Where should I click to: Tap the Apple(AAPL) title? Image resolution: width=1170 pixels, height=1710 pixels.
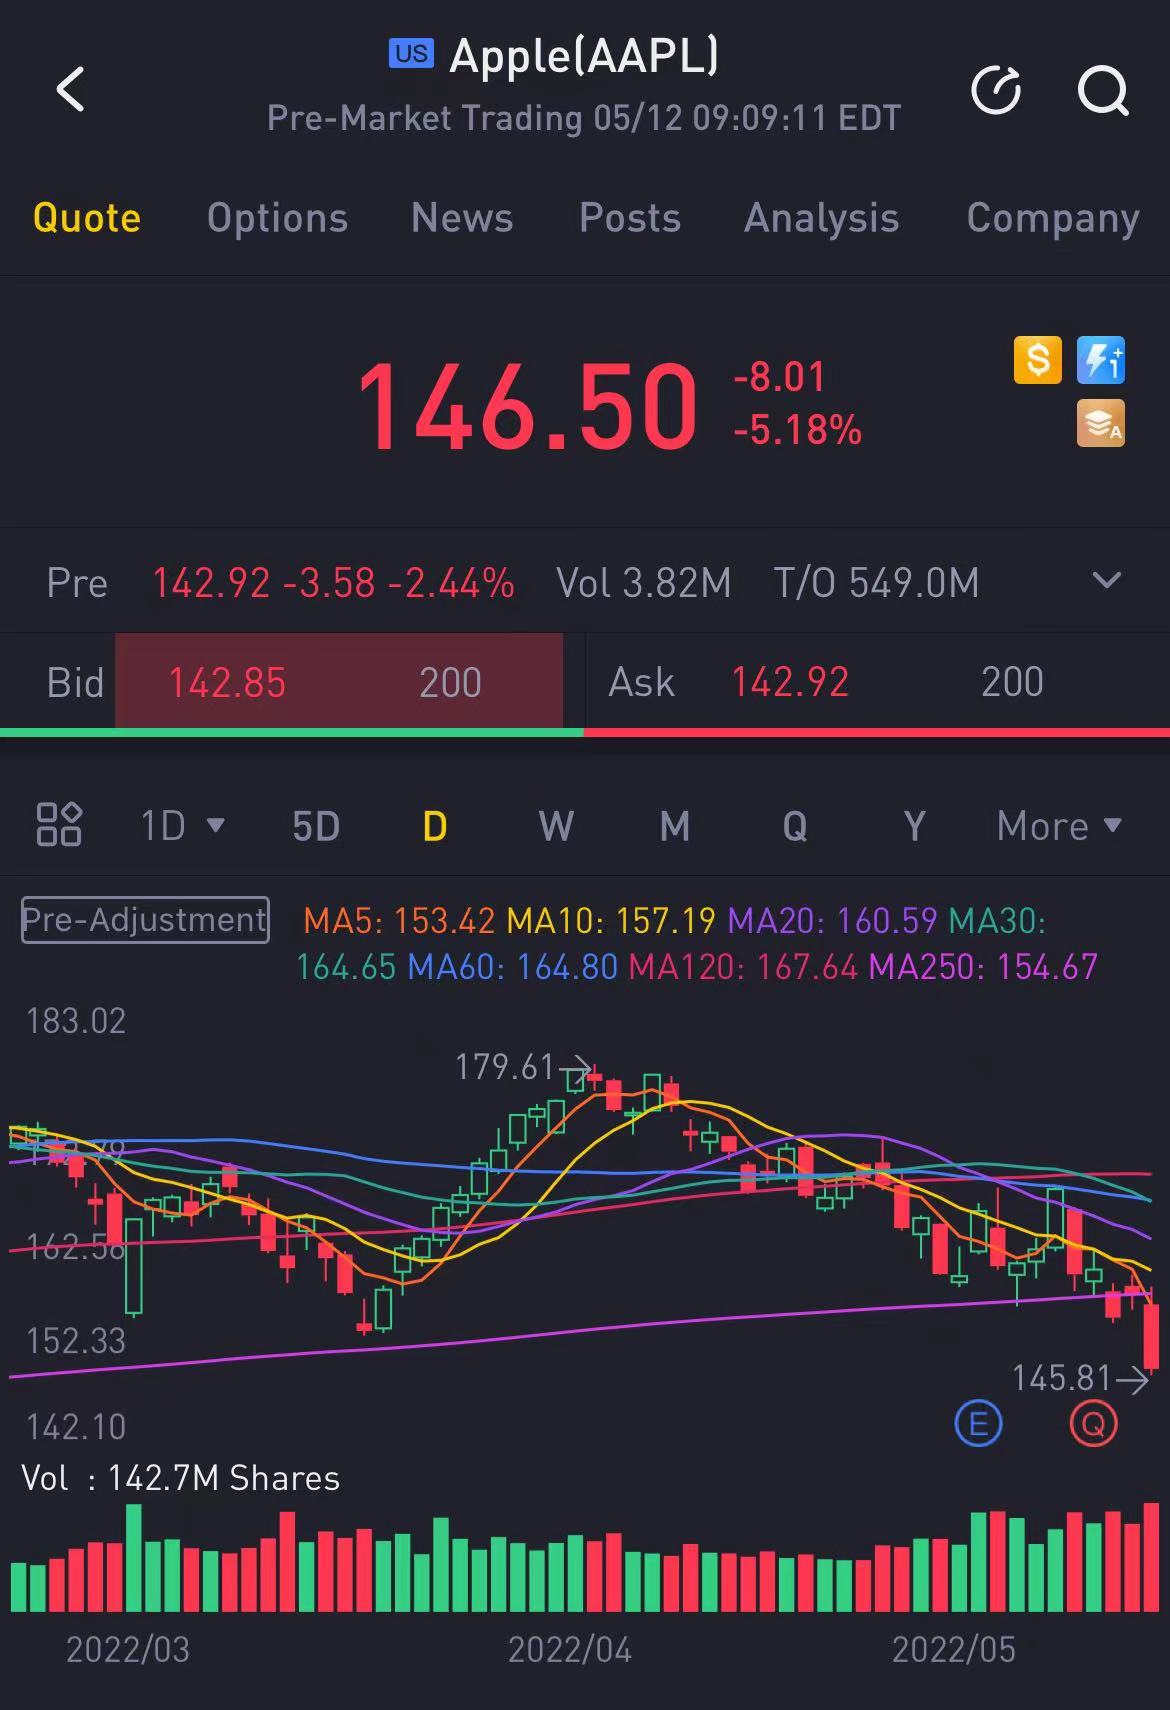click(x=584, y=56)
